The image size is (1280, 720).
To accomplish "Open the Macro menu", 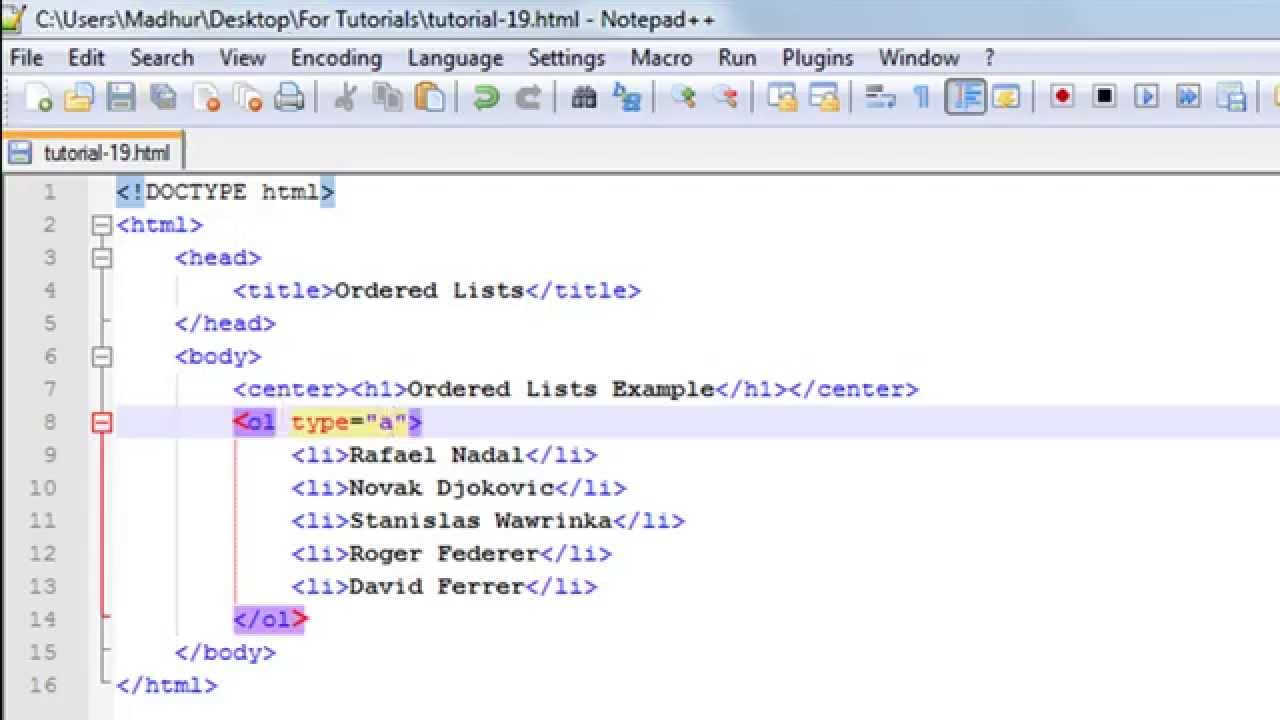I will tap(661, 58).
